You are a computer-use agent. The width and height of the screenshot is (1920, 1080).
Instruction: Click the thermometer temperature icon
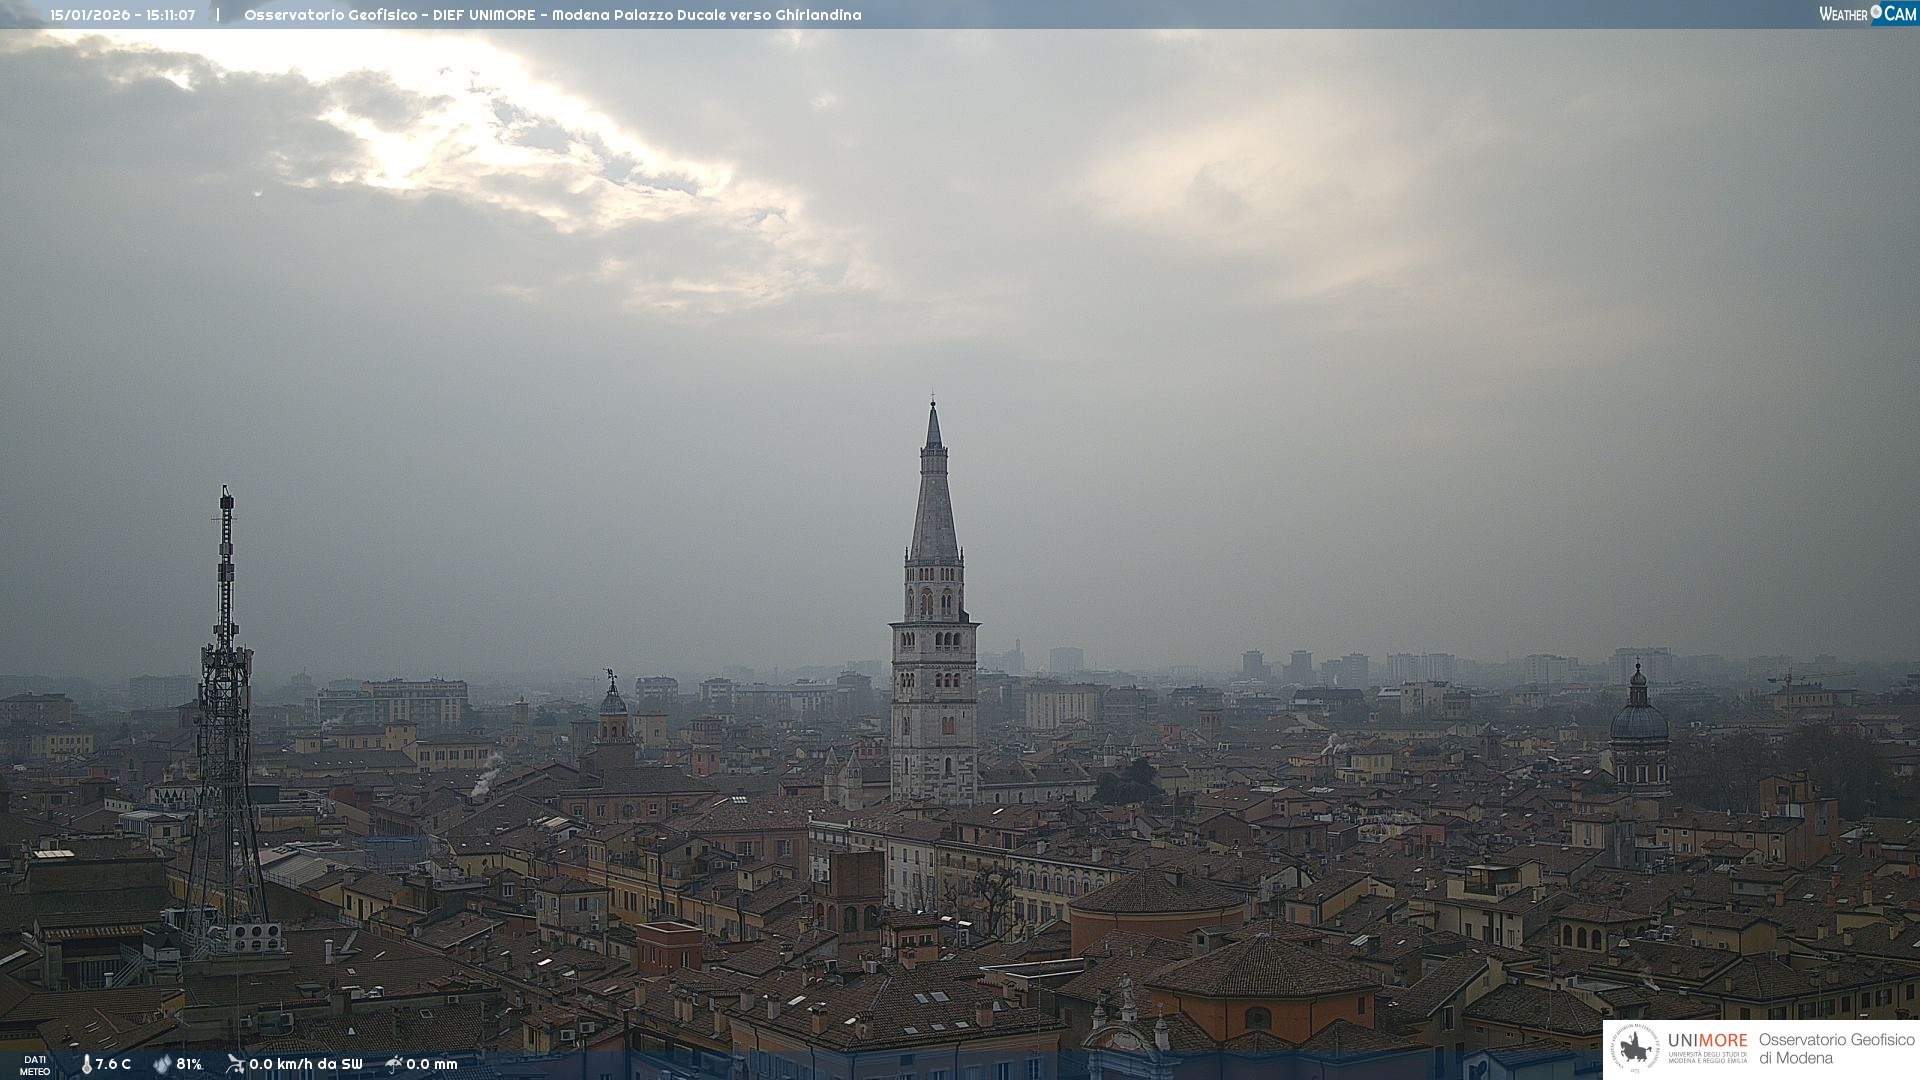coord(86,1064)
